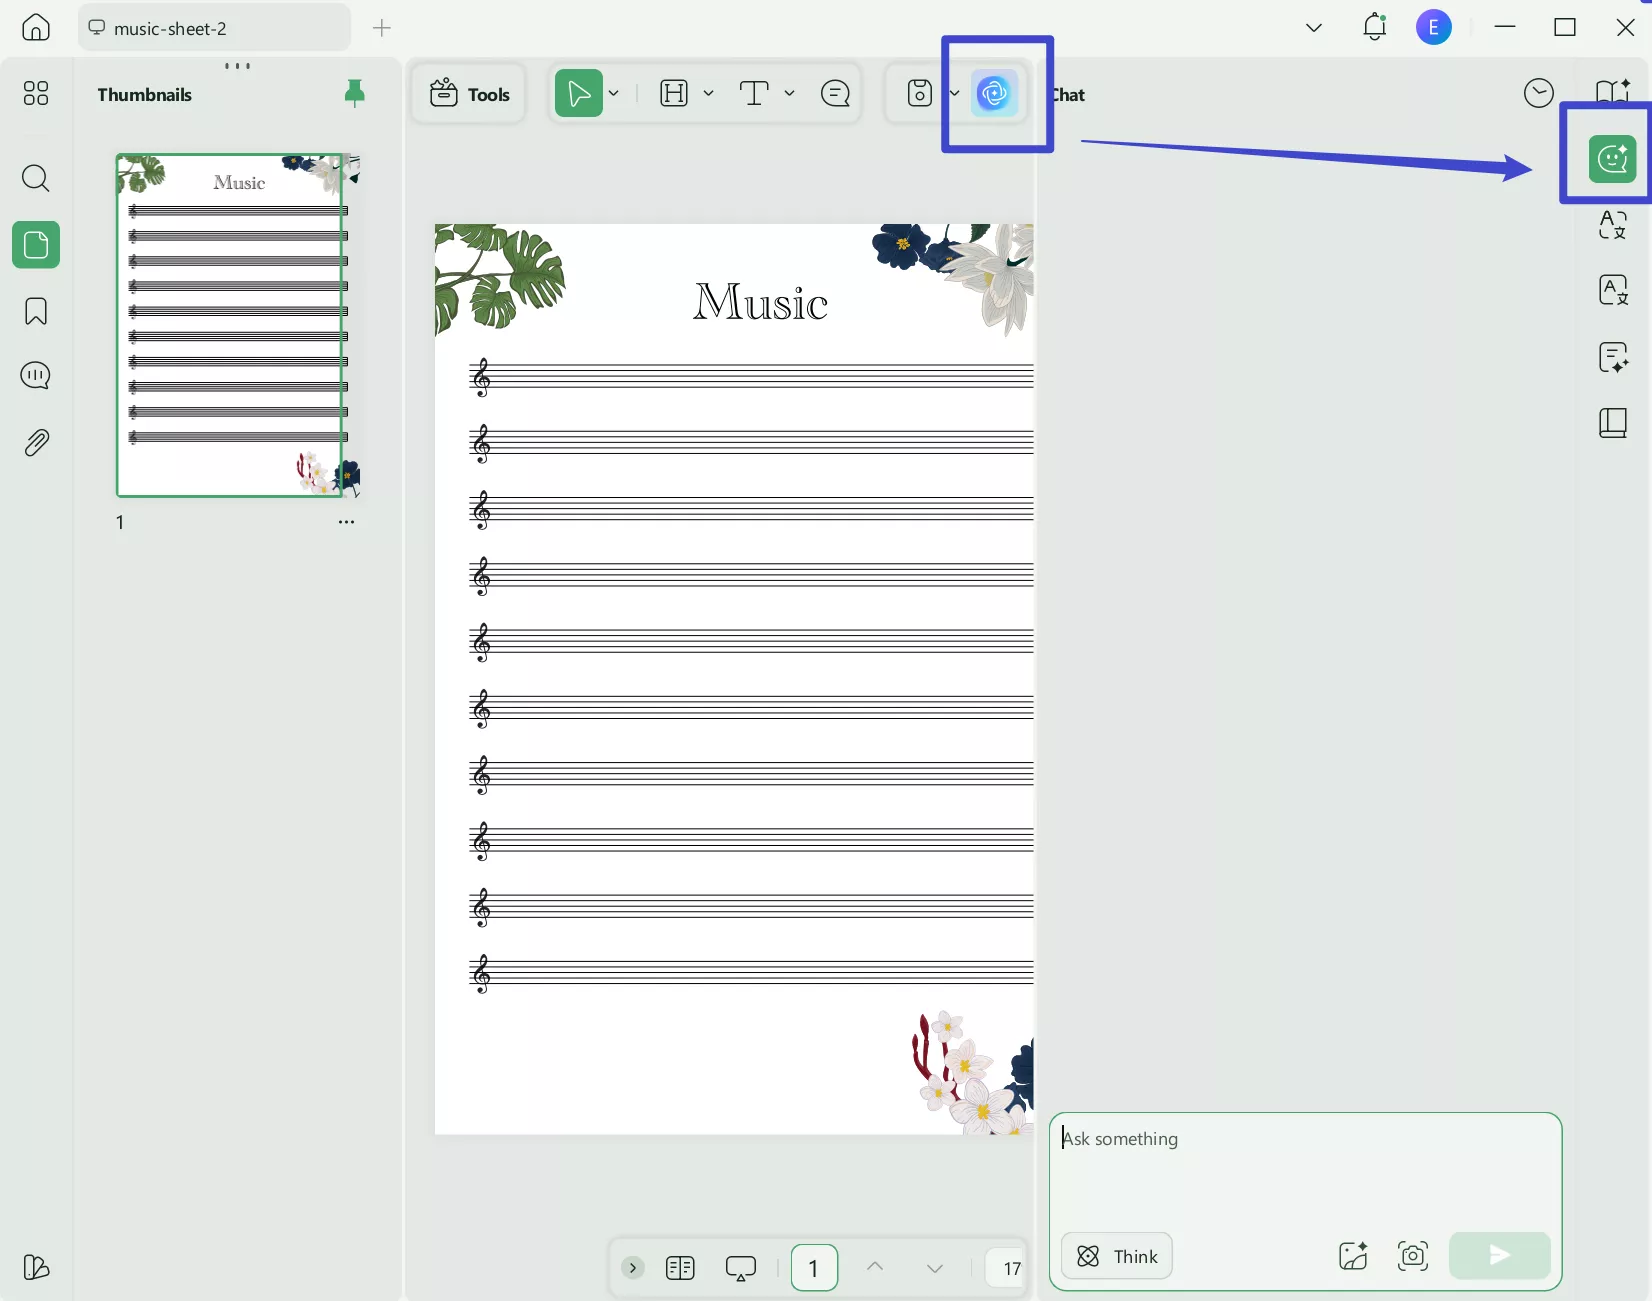Open the Attachments panel via the paperclip icon
Screen dimensions: 1652x1301
point(35,442)
